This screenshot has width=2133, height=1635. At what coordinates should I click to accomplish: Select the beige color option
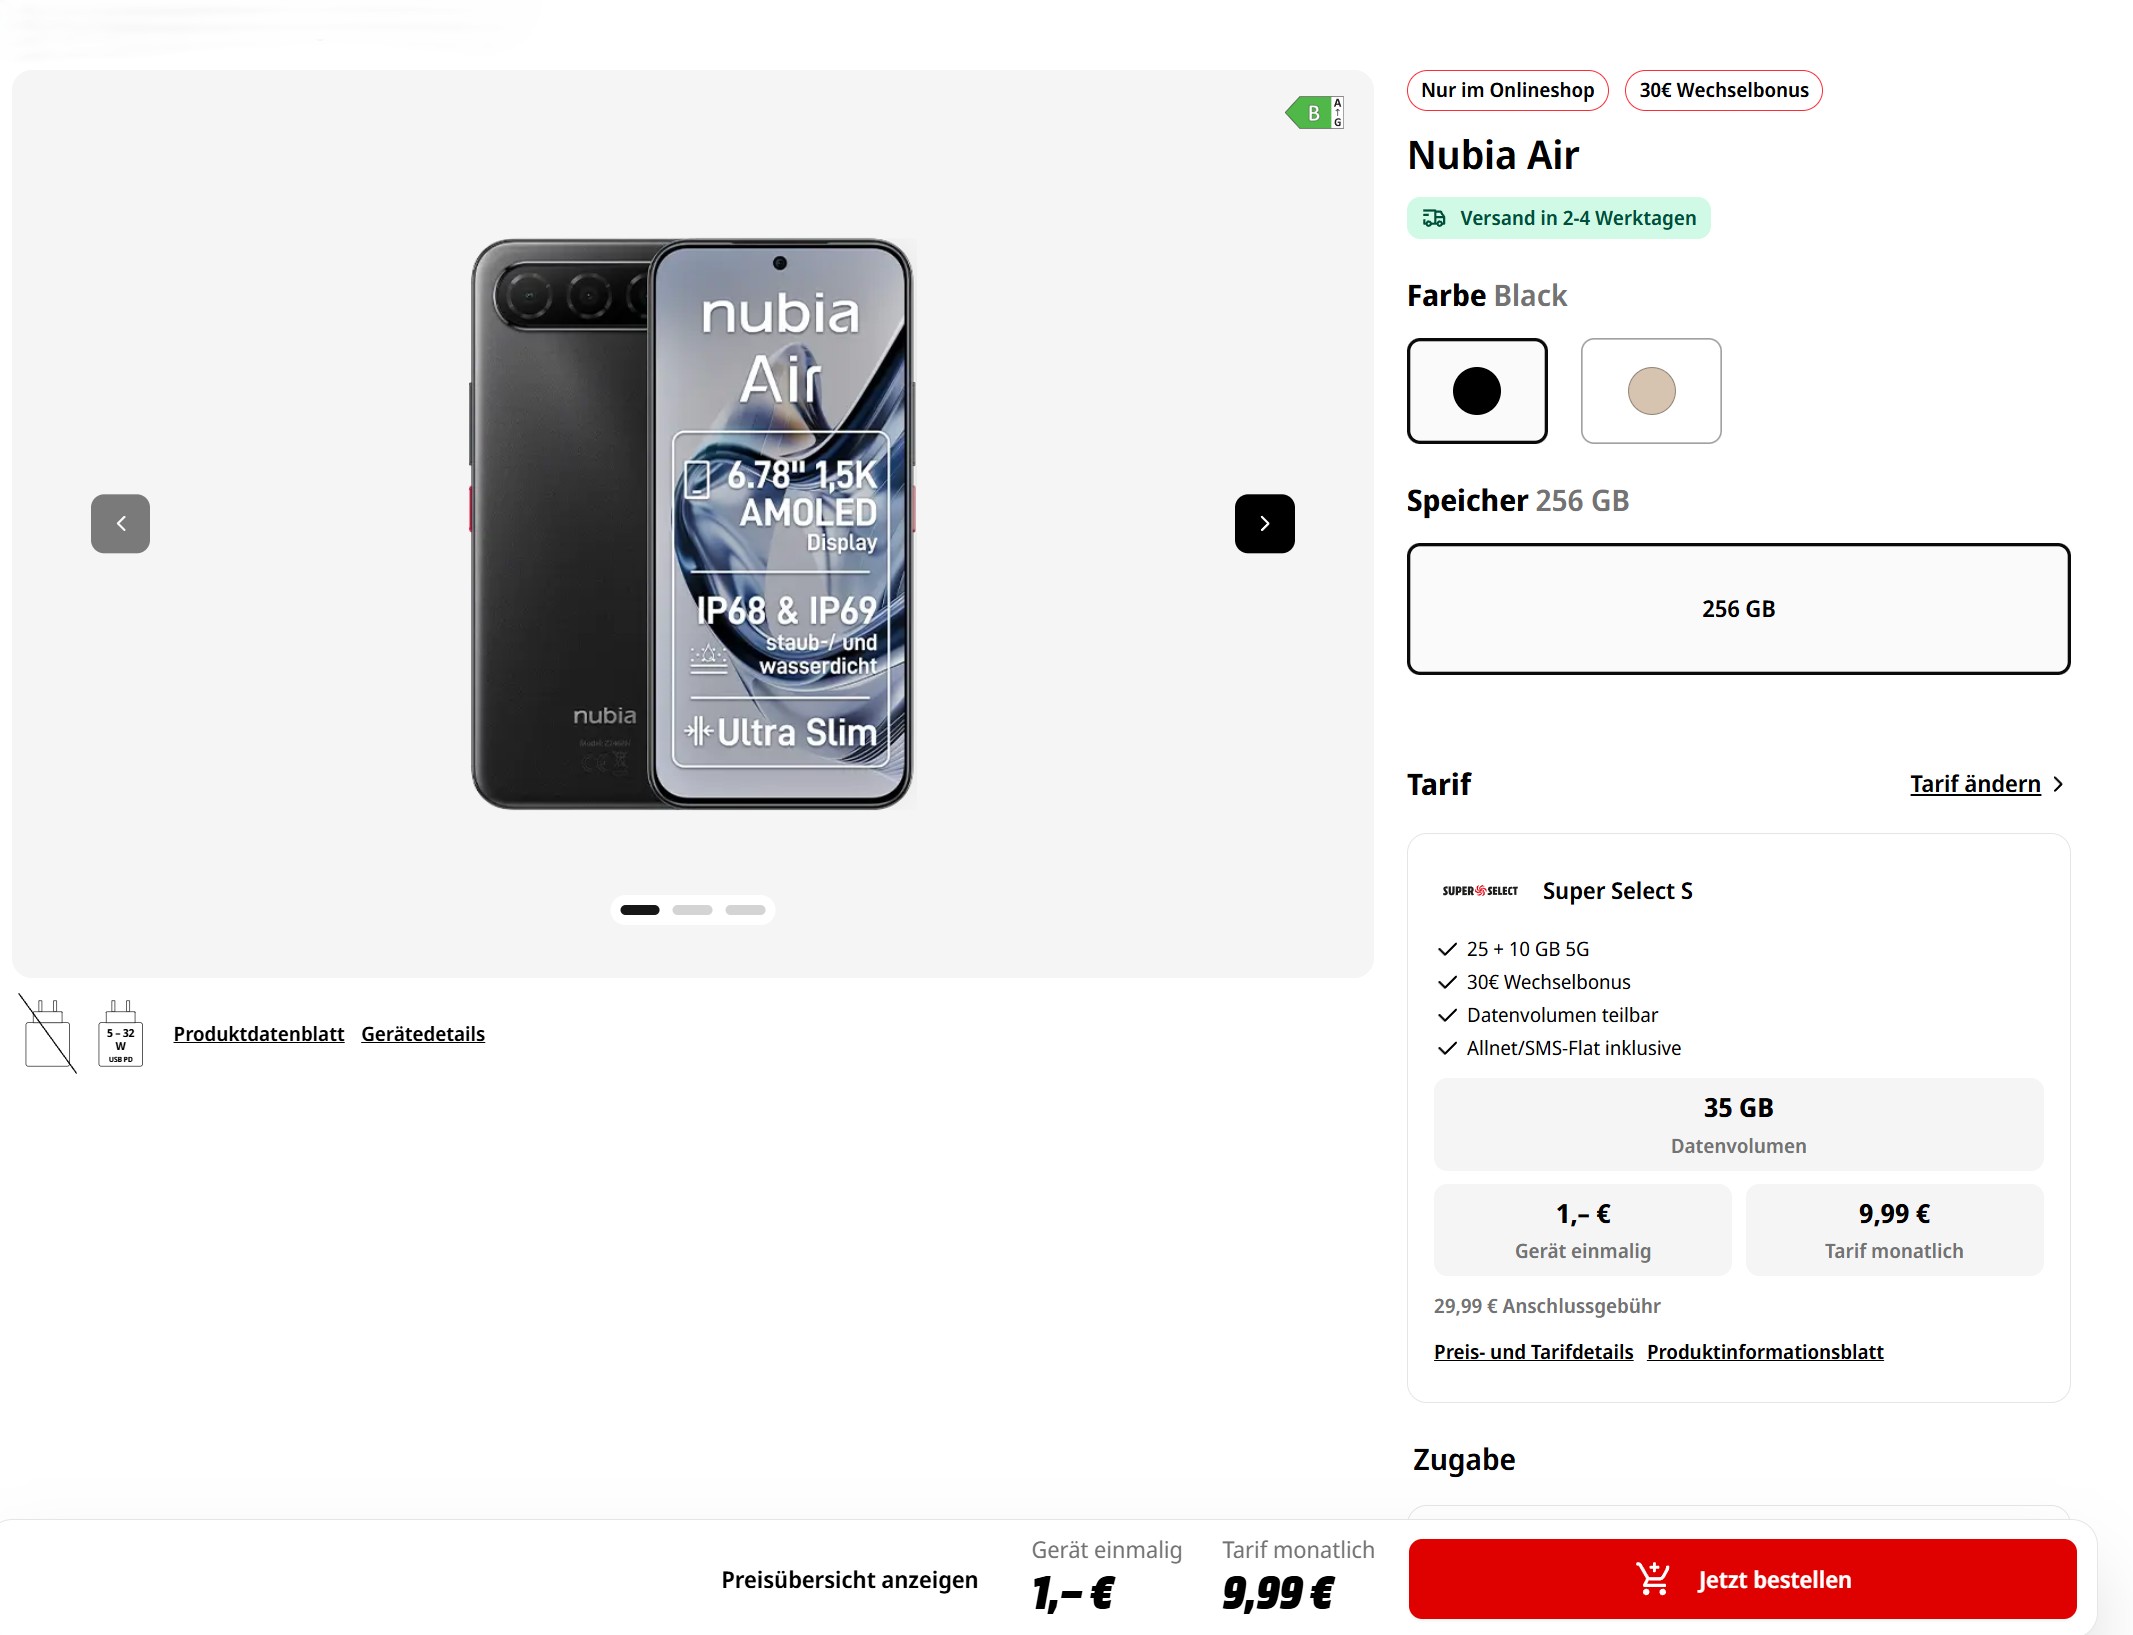click(x=1650, y=391)
